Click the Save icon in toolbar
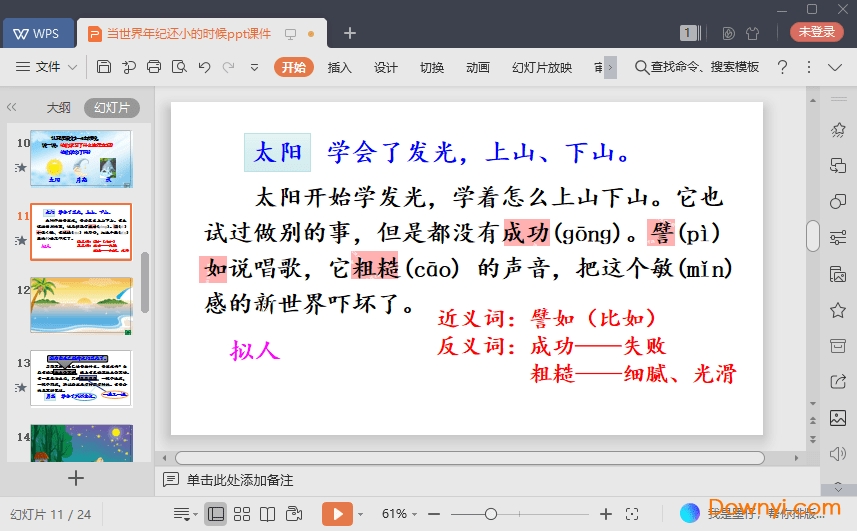This screenshot has width=857, height=531. tap(104, 67)
